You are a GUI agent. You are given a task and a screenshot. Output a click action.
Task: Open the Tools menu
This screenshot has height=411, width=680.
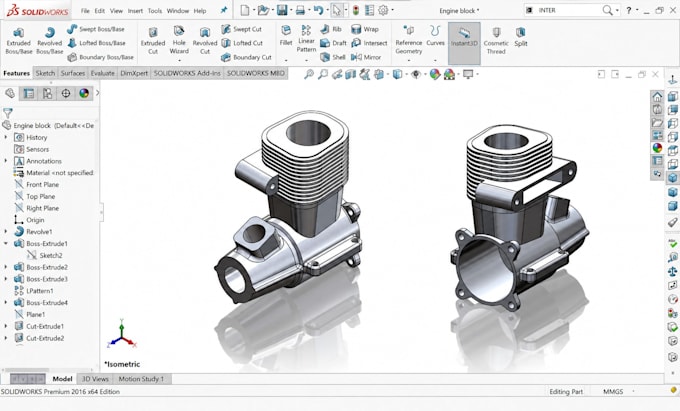tap(154, 11)
